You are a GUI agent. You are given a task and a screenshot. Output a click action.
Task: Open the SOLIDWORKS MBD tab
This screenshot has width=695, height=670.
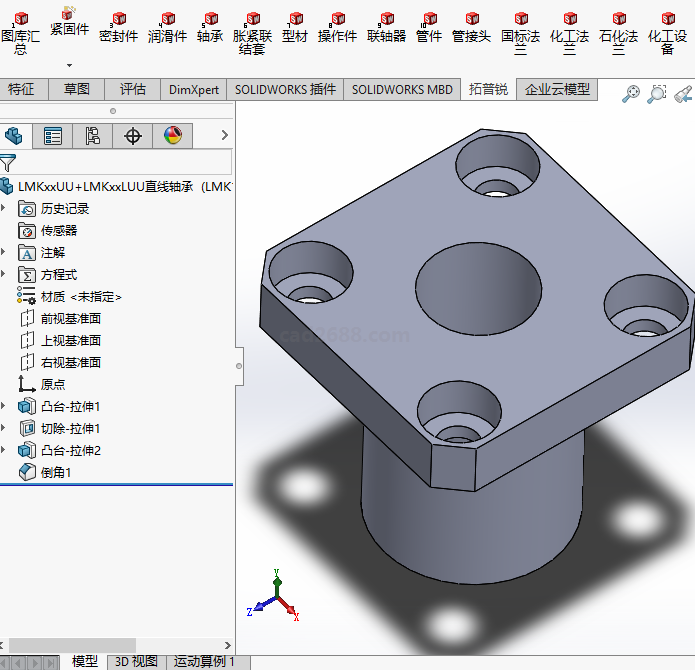pos(402,89)
